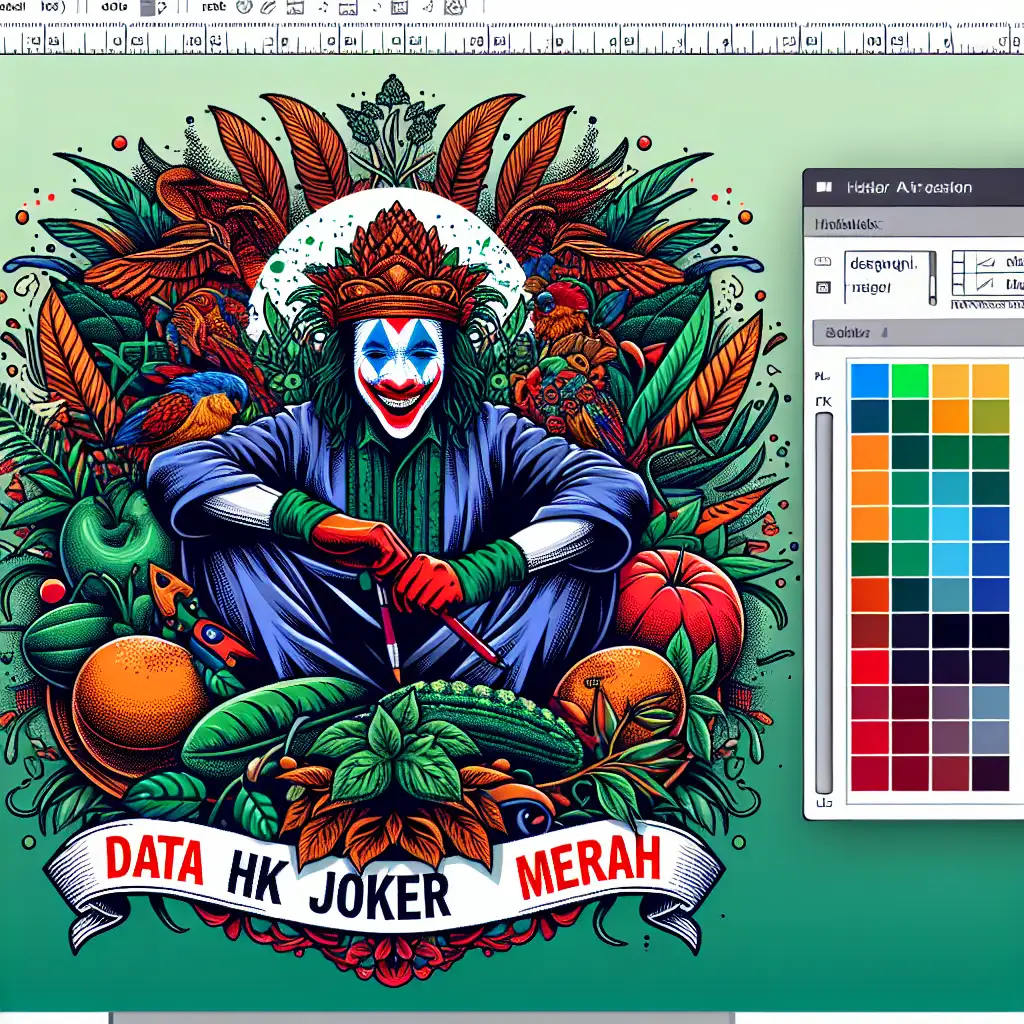Screen dimensions: 1024x1024
Task: Click the horizontal scrollbar below the canvas
Action: 421,1018
